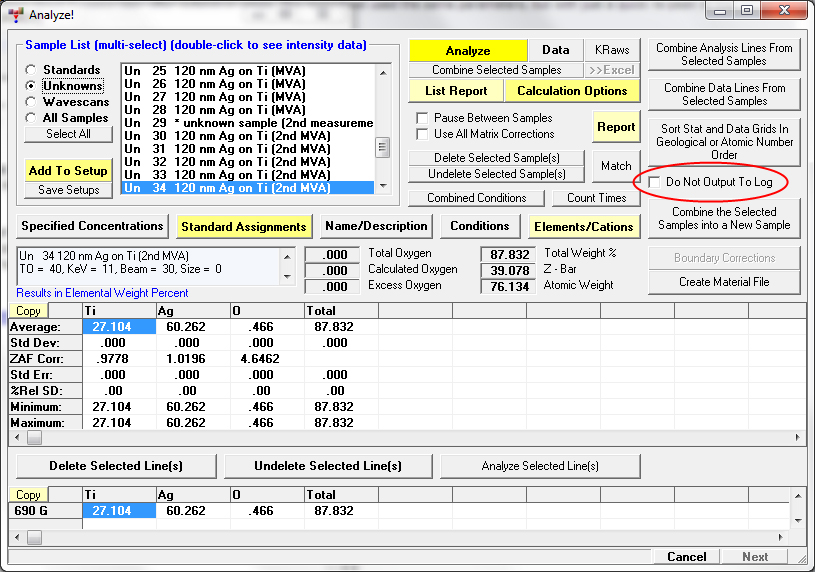Click the Cancel button
The width and height of the screenshot is (815, 572).
686,557
